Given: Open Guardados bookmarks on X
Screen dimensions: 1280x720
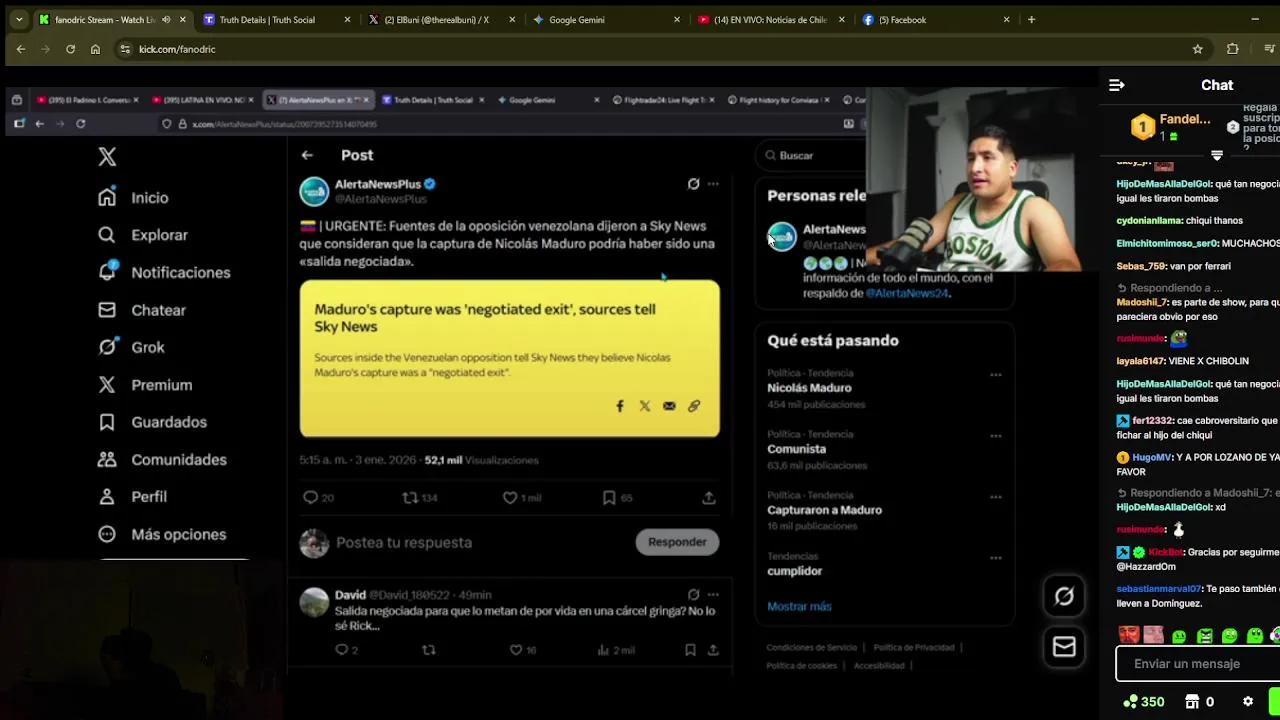Looking at the screenshot, I should click(x=152, y=422).
